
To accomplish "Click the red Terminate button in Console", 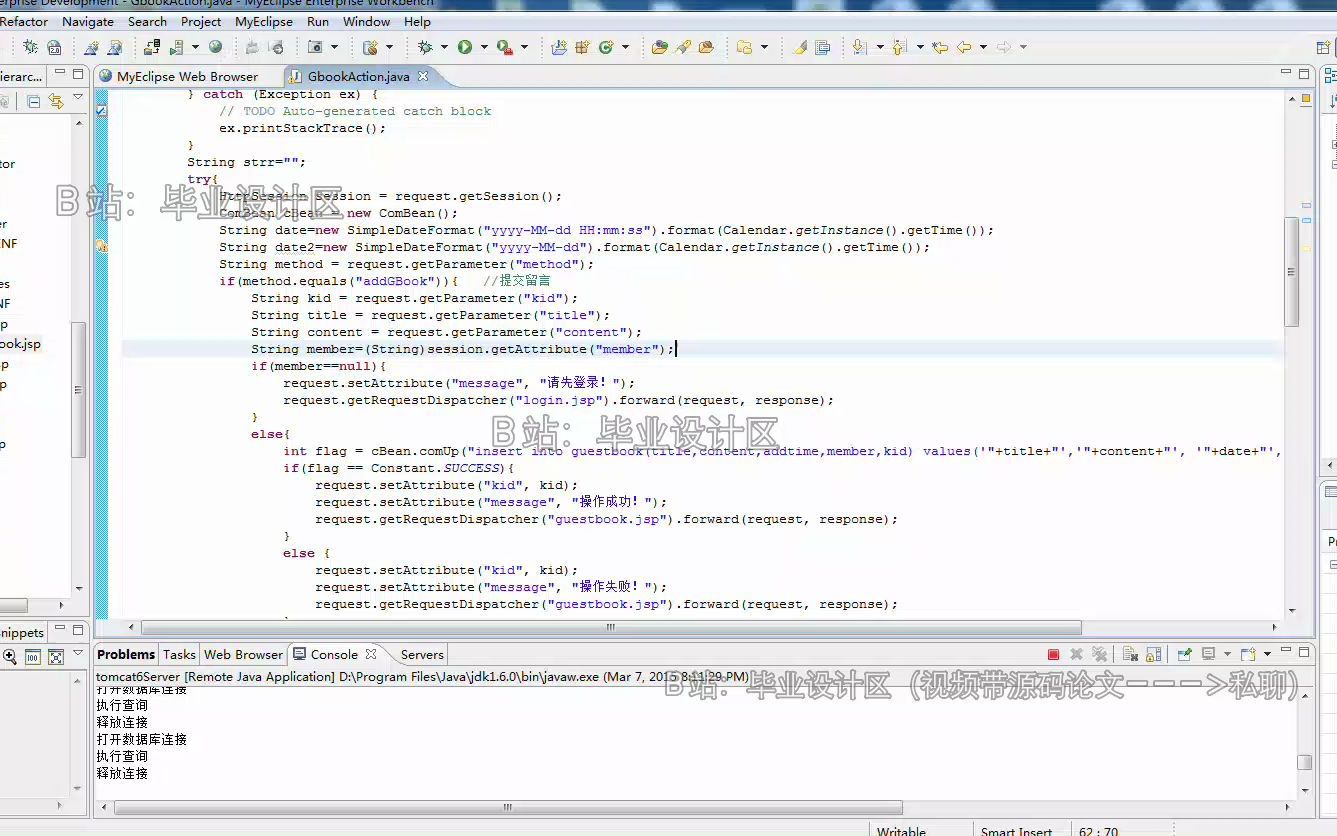I will pos(1053,654).
